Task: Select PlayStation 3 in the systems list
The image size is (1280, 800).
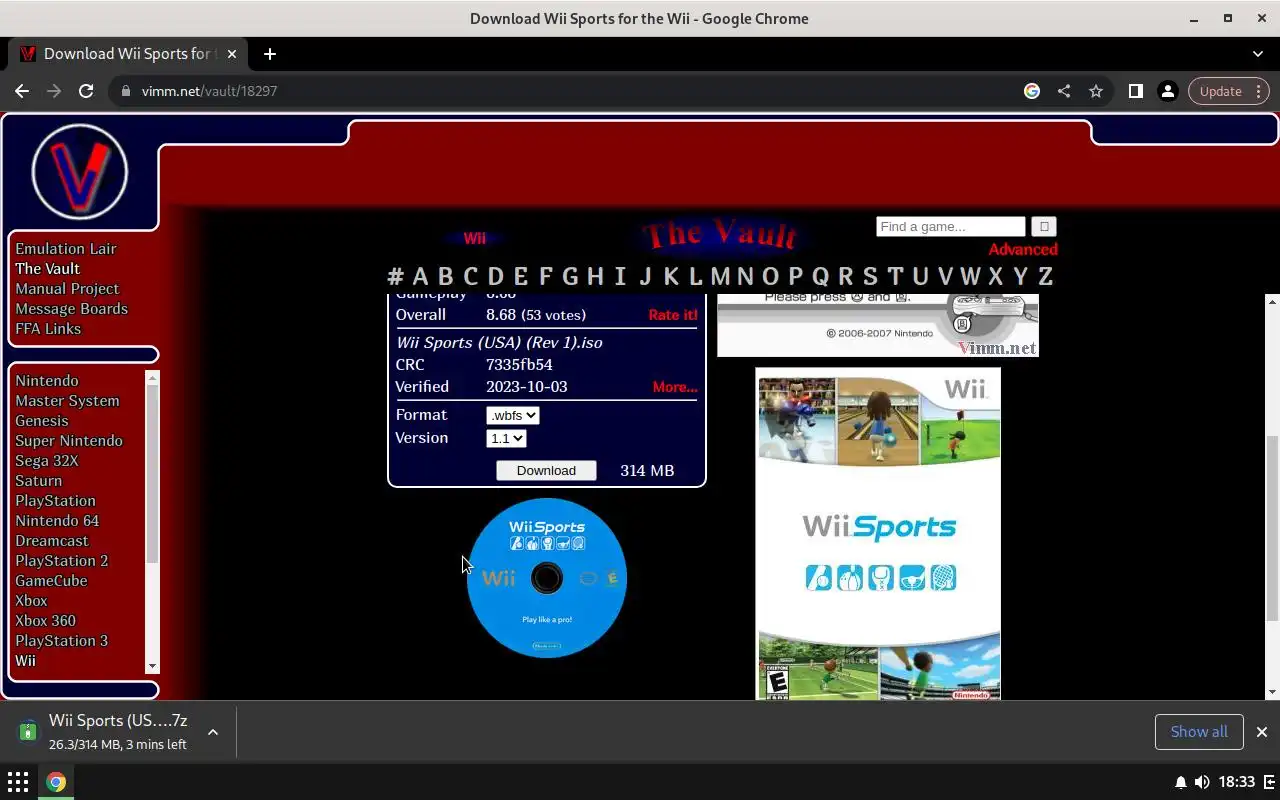Action: [x=61, y=641]
